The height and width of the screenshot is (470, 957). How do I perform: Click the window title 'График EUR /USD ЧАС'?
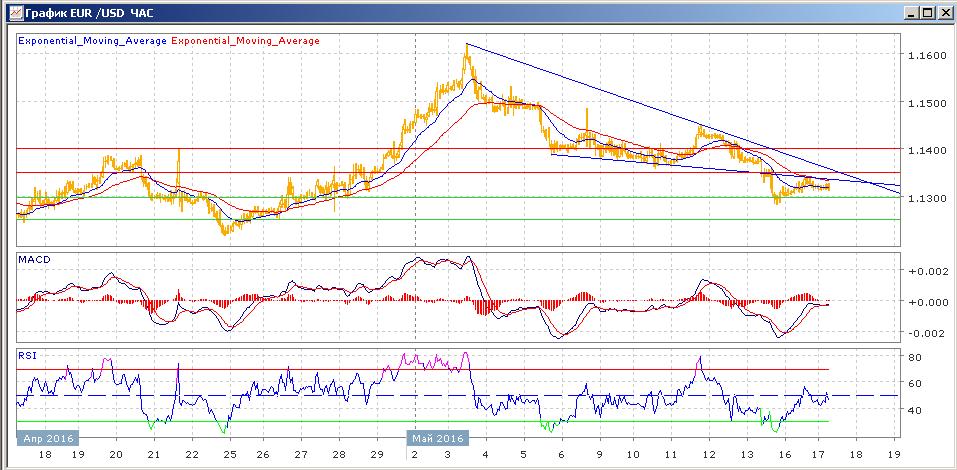(86, 13)
